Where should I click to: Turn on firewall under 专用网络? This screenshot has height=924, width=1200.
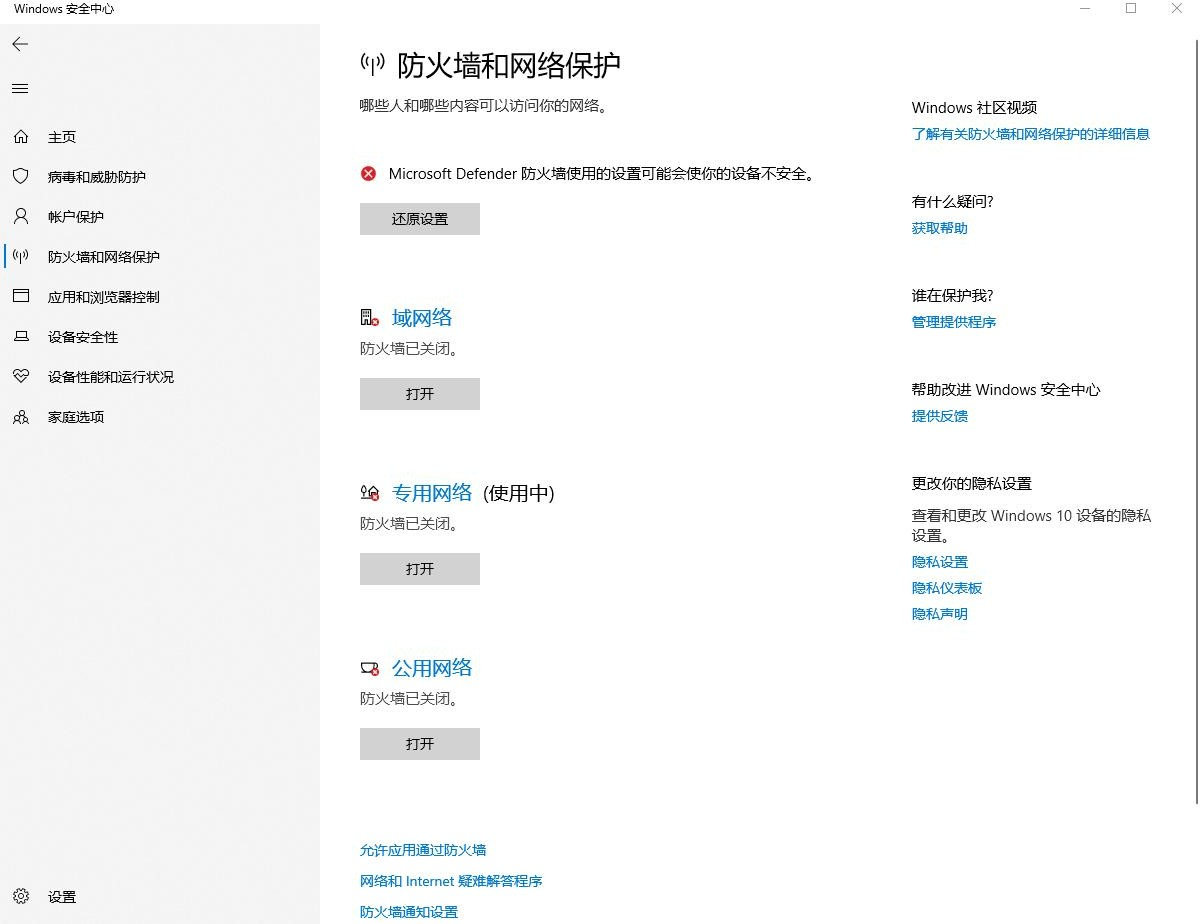coord(420,569)
